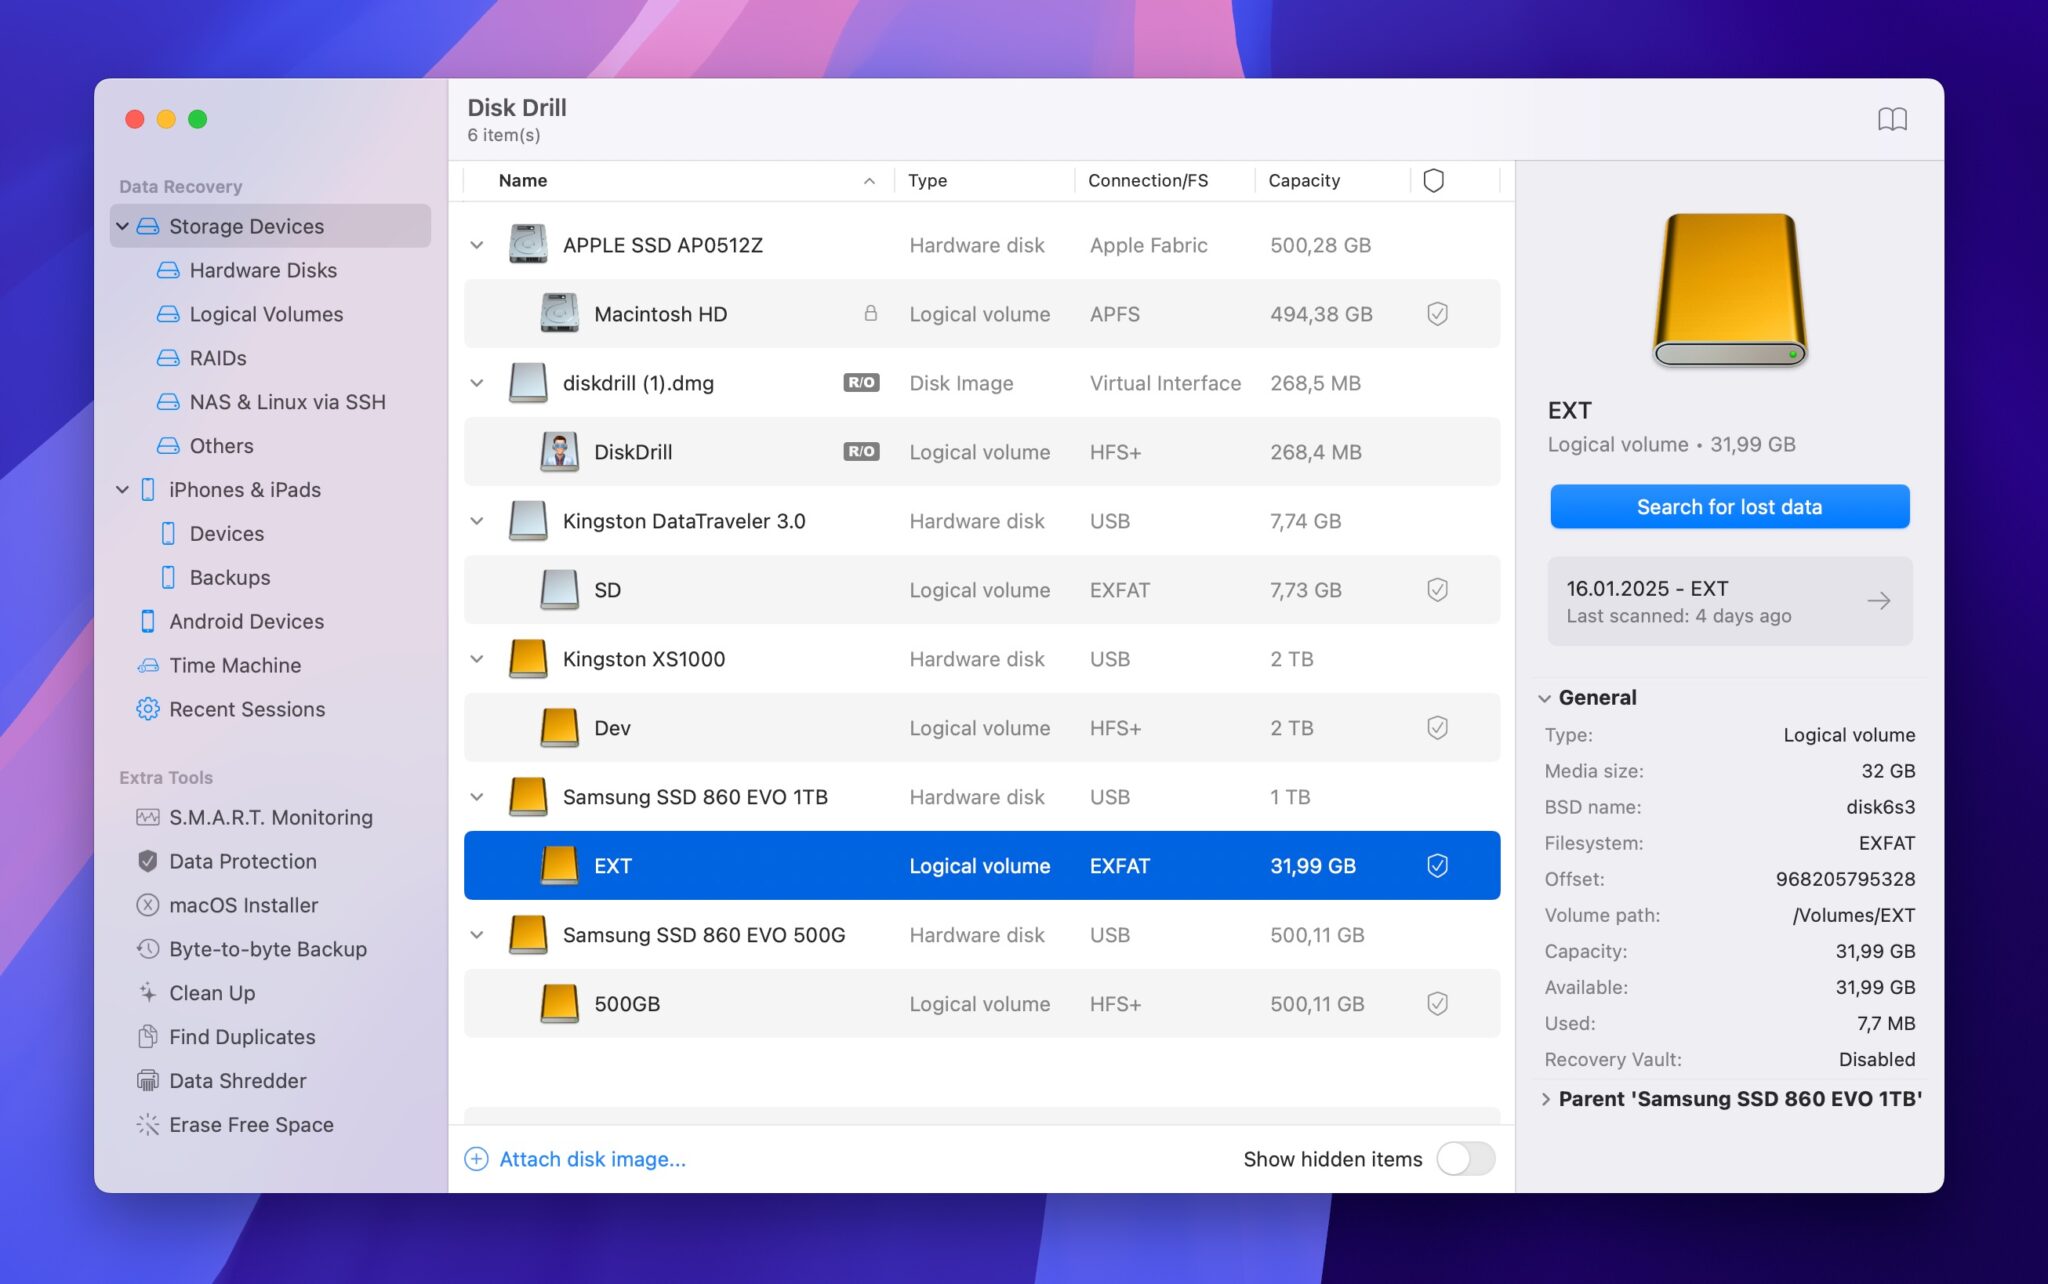Open the 16.01.2025 EXT scan session
2048x1284 pixels.
[1729, 601]
